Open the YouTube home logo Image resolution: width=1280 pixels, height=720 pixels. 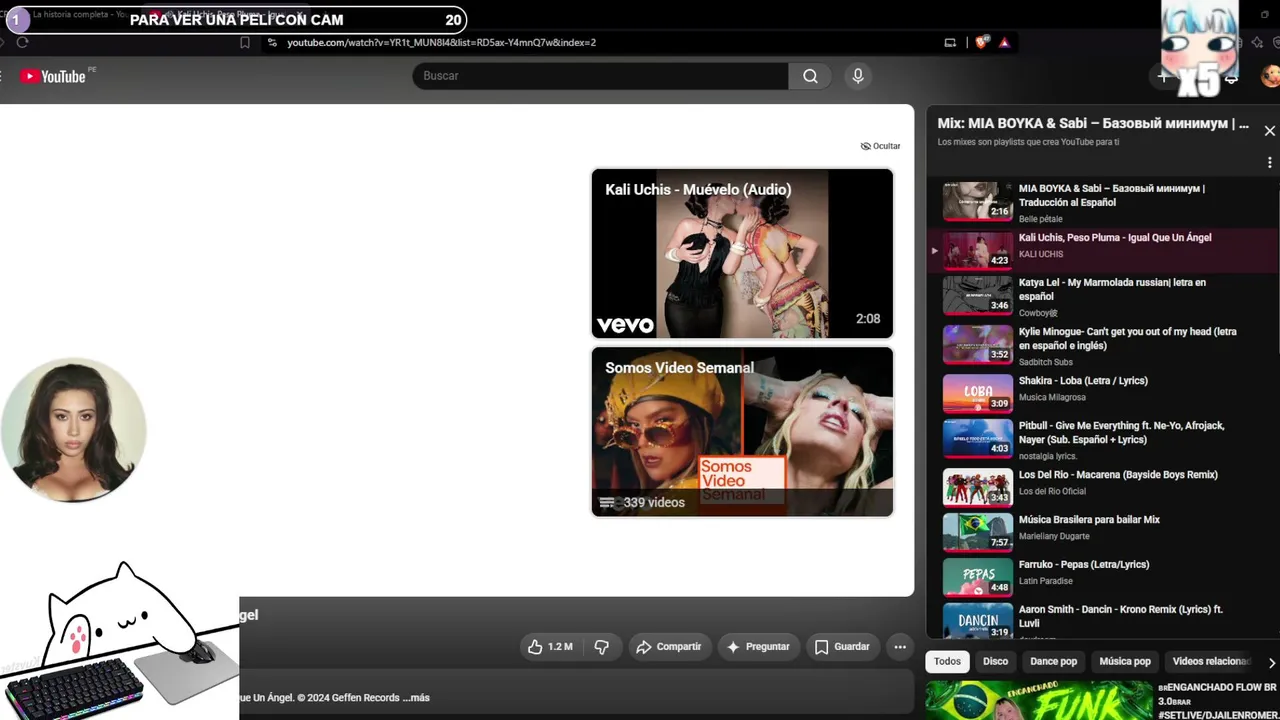[52, 76]
